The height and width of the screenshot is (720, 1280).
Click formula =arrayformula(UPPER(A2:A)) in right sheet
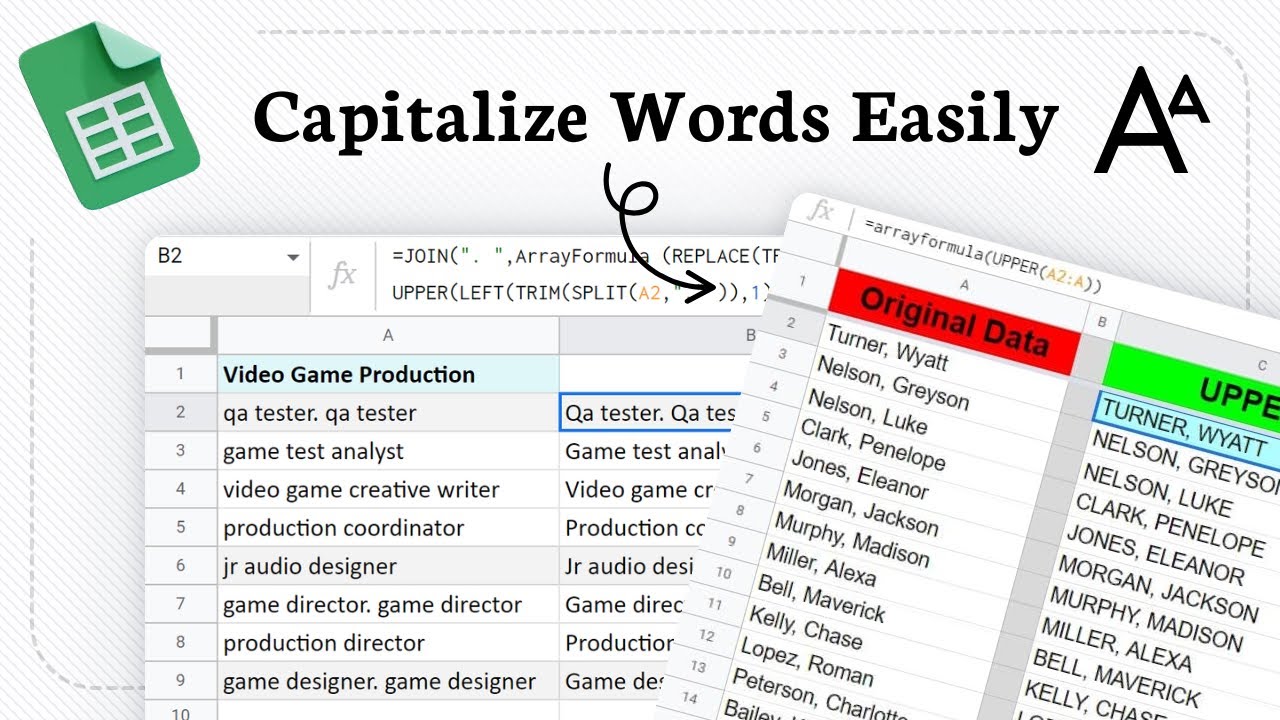pos(981,258)
